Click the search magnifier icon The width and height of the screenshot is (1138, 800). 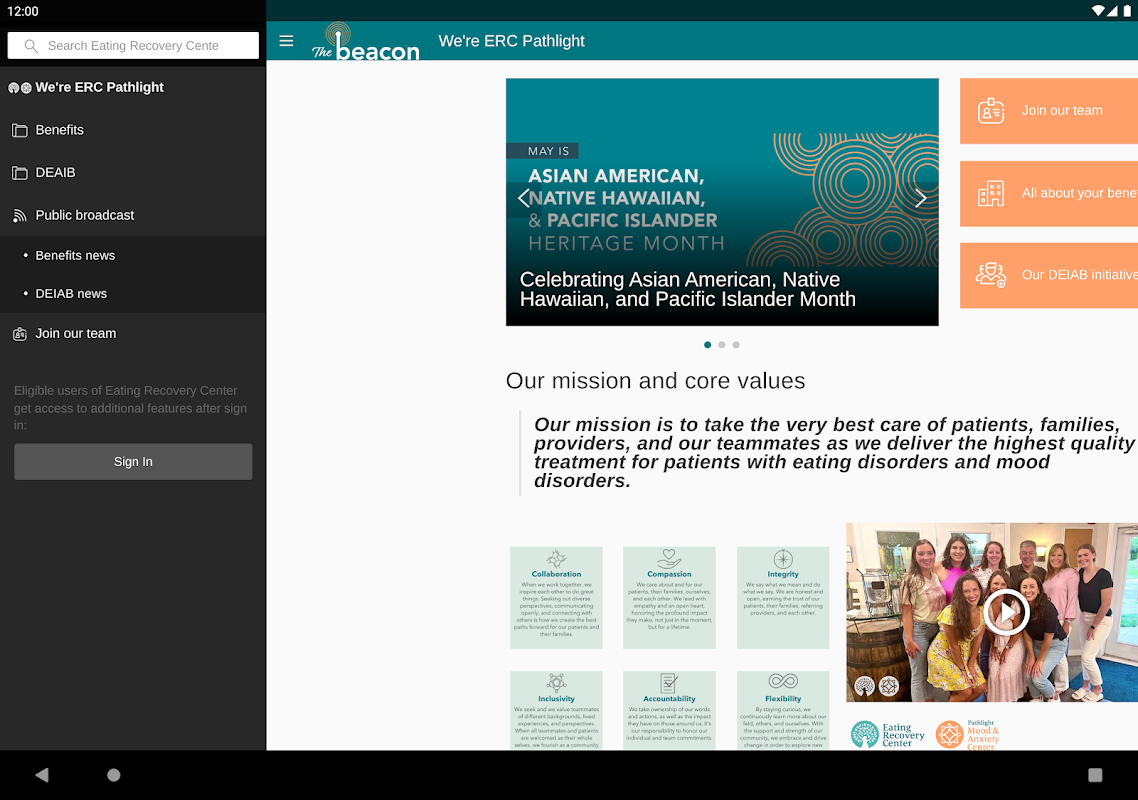(30, 46)
